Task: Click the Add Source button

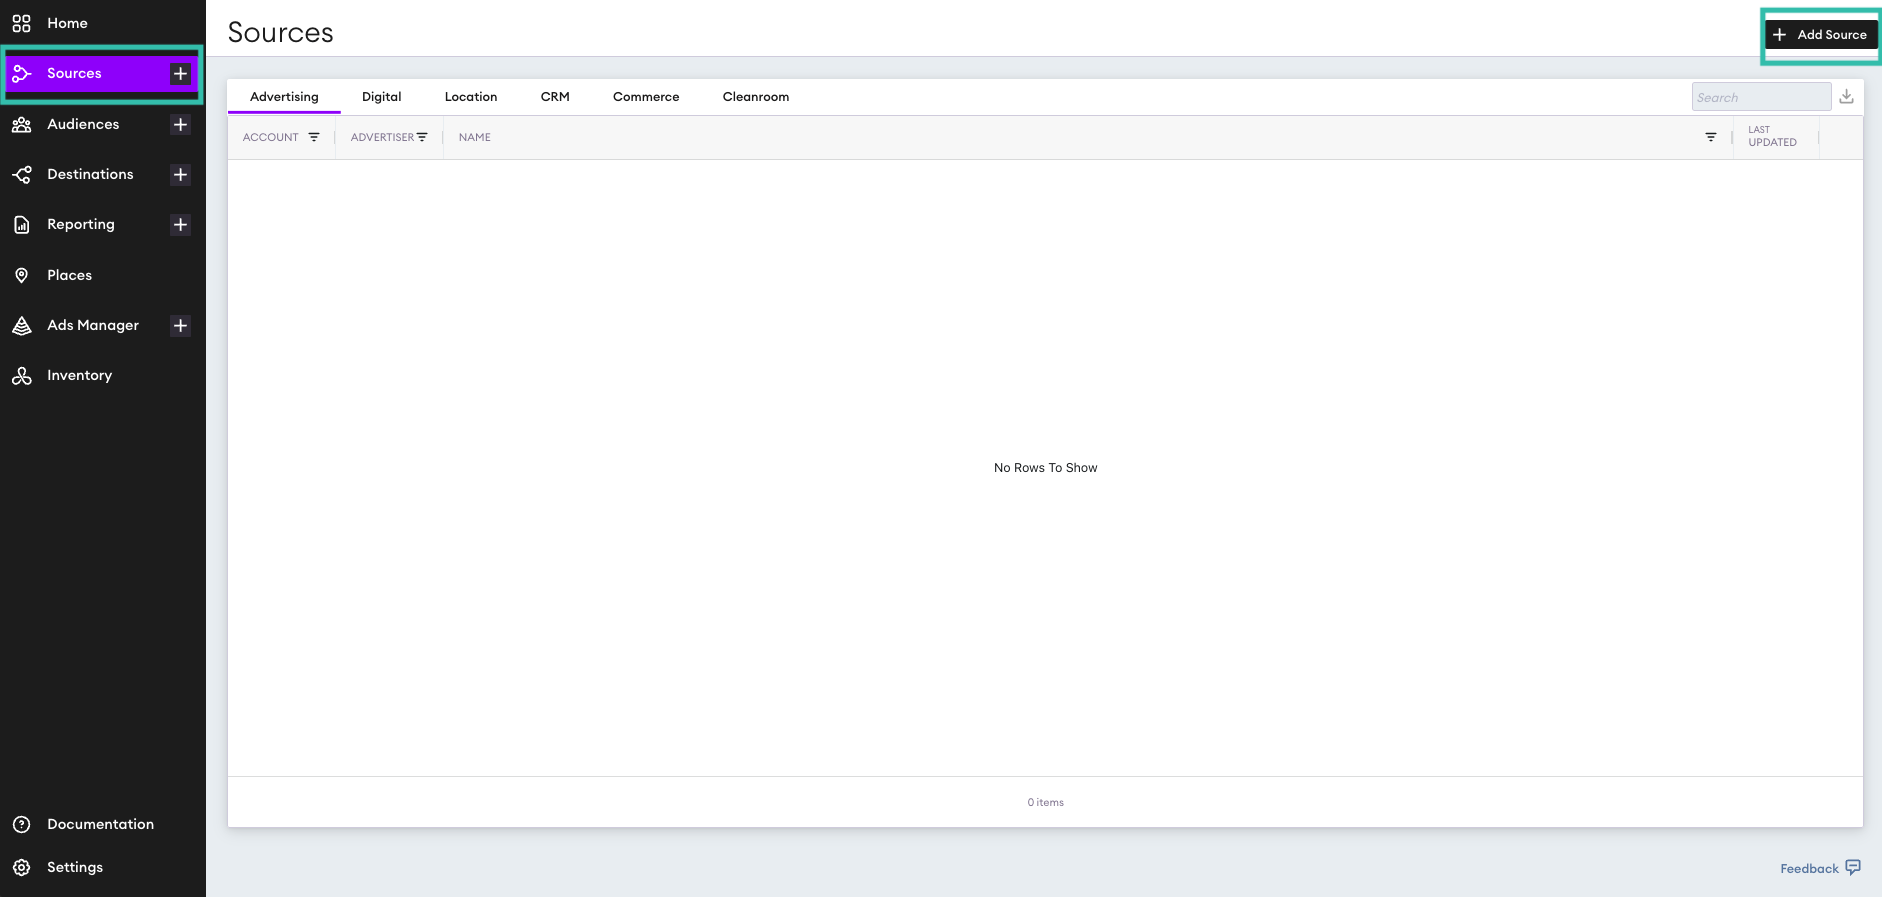Action: (x=1821, y=34)
